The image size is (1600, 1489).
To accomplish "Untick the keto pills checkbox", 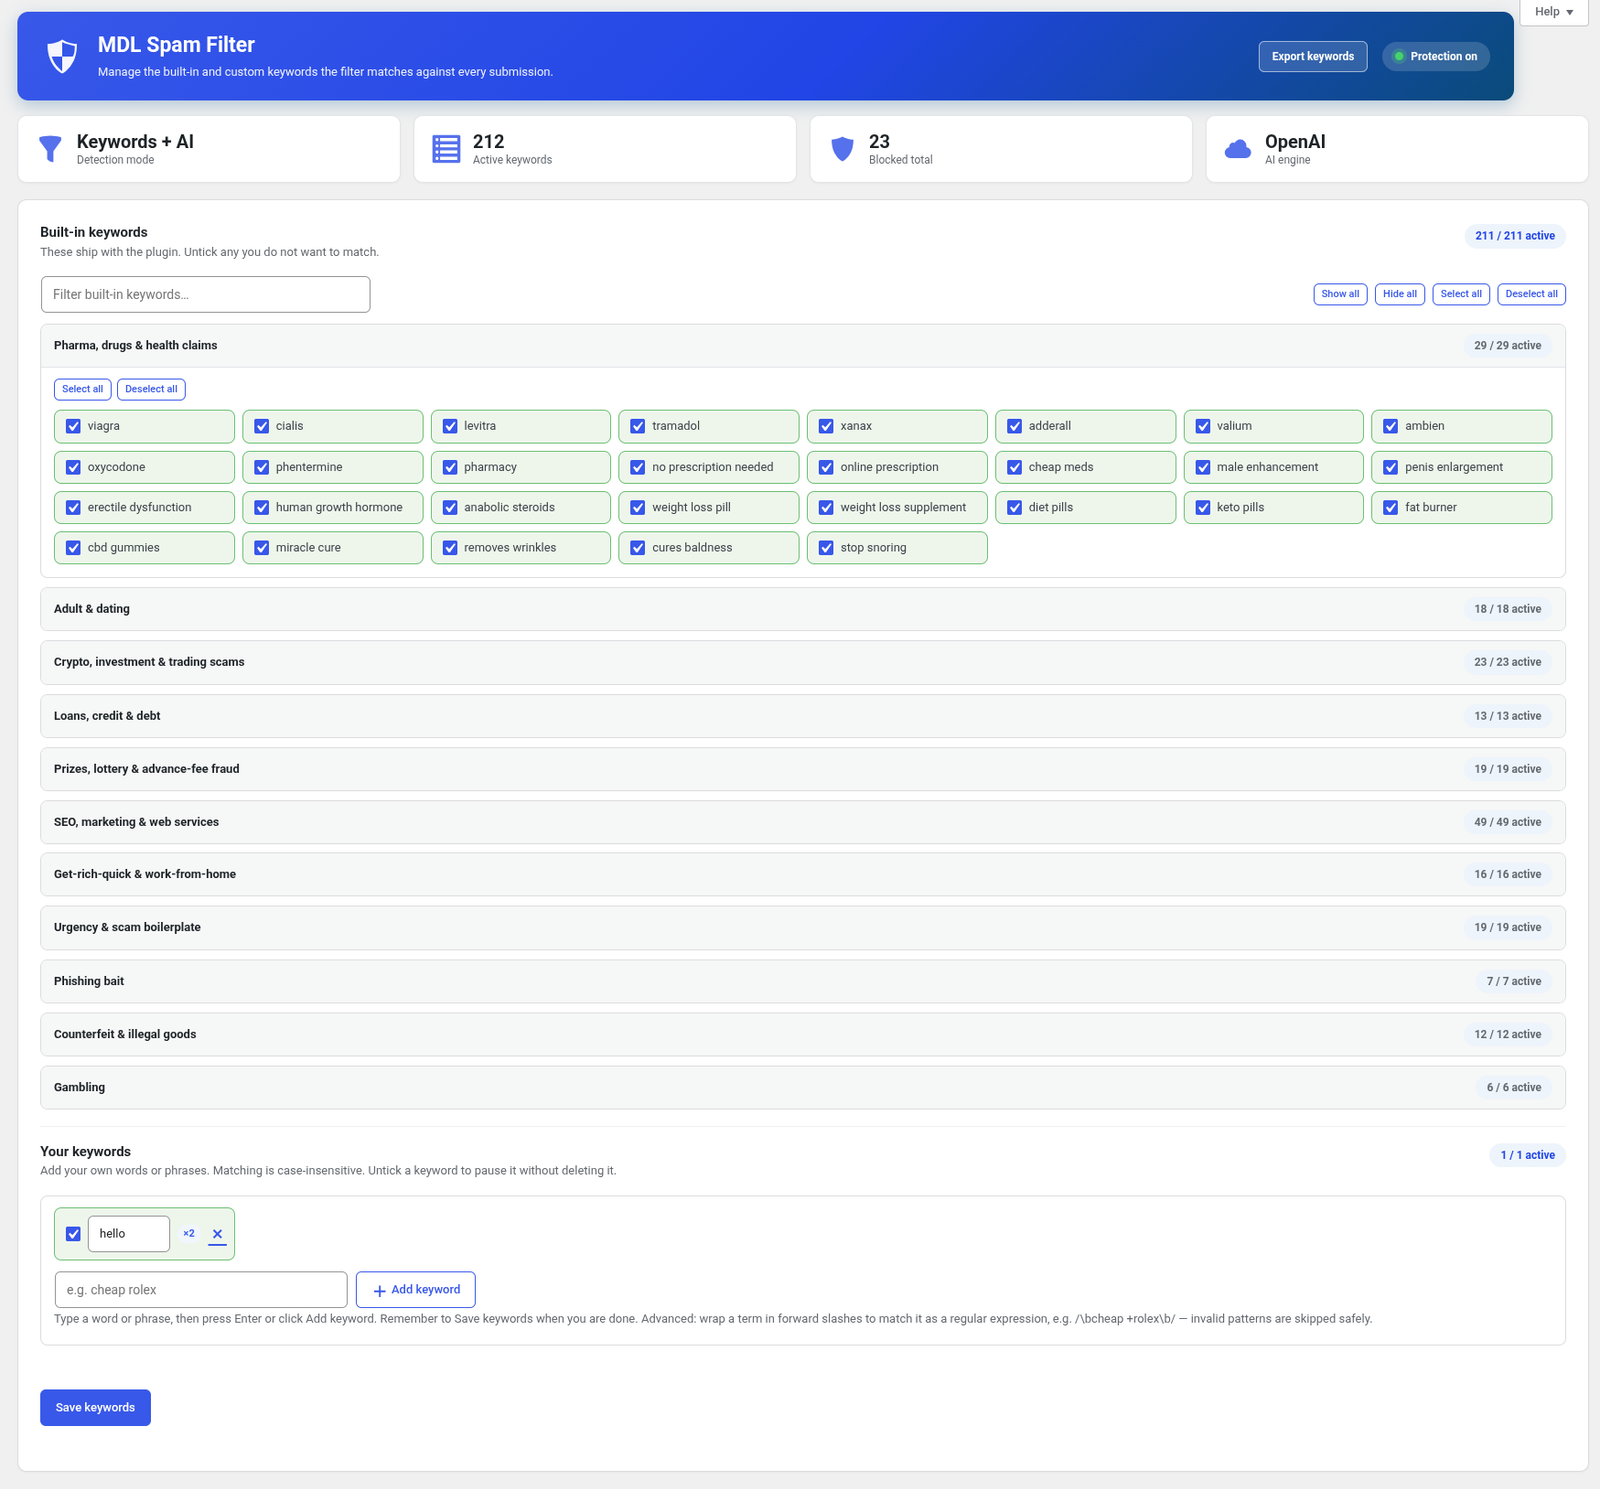I will [x=1203, y=507].
